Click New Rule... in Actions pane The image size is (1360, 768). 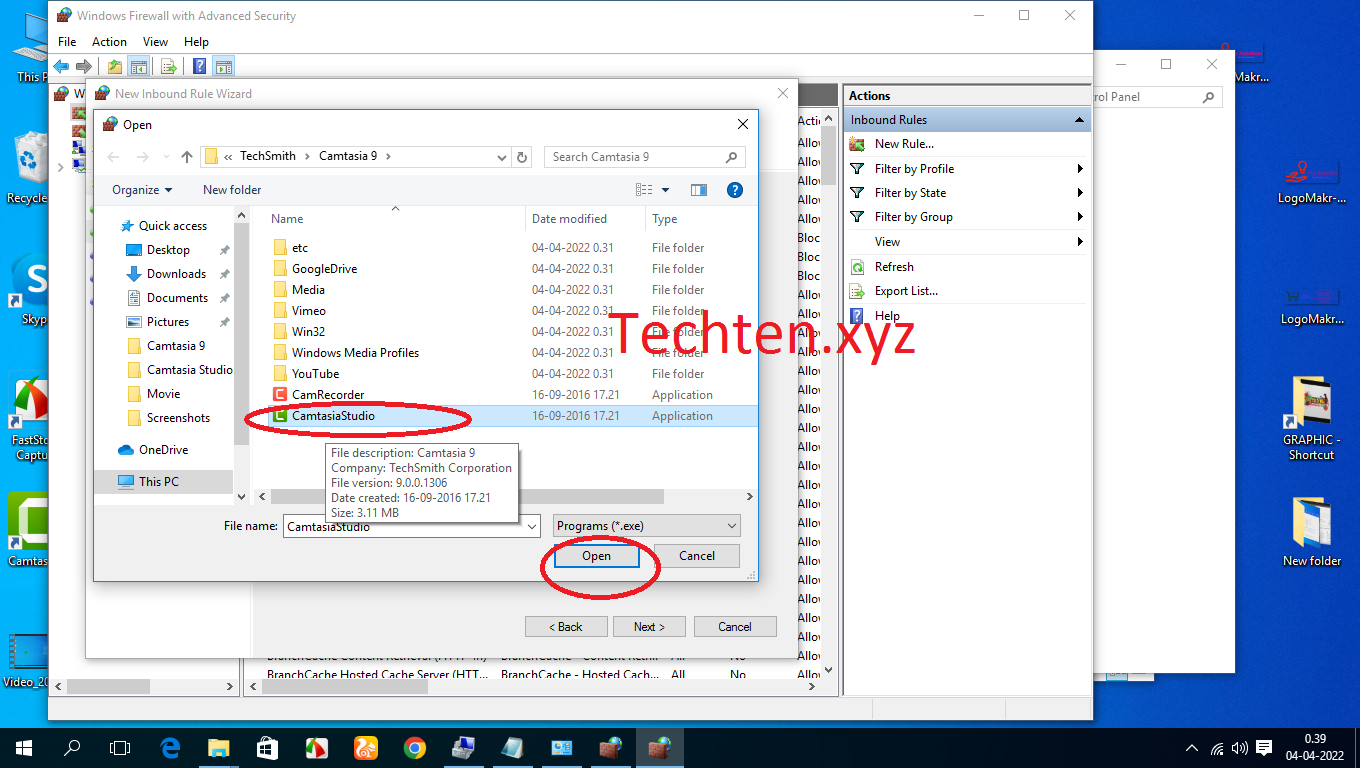coord(904,144)
